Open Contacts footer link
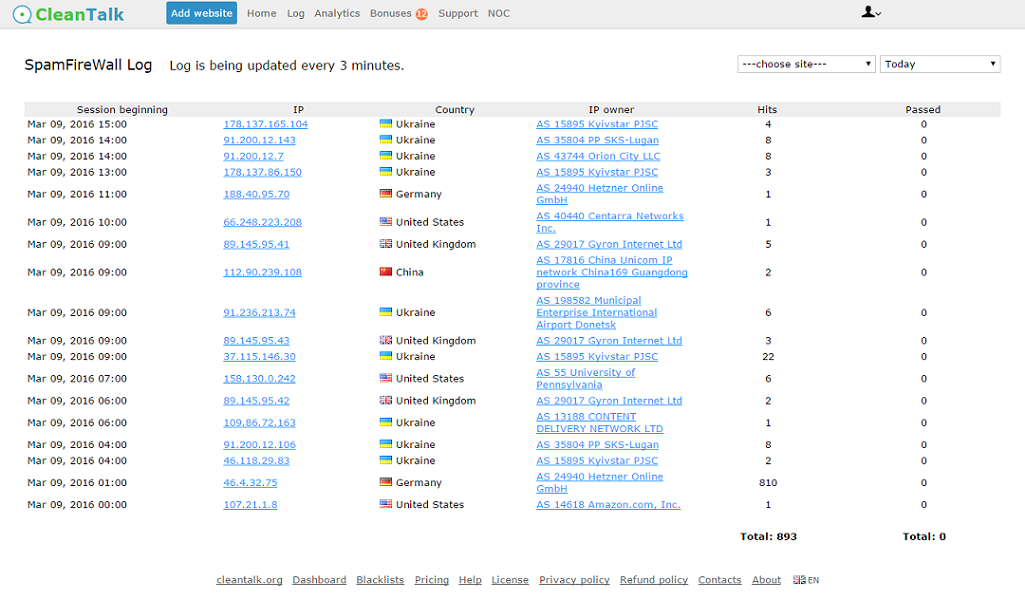This screenshot has height=600, width=1025. (x=720, y=580)
